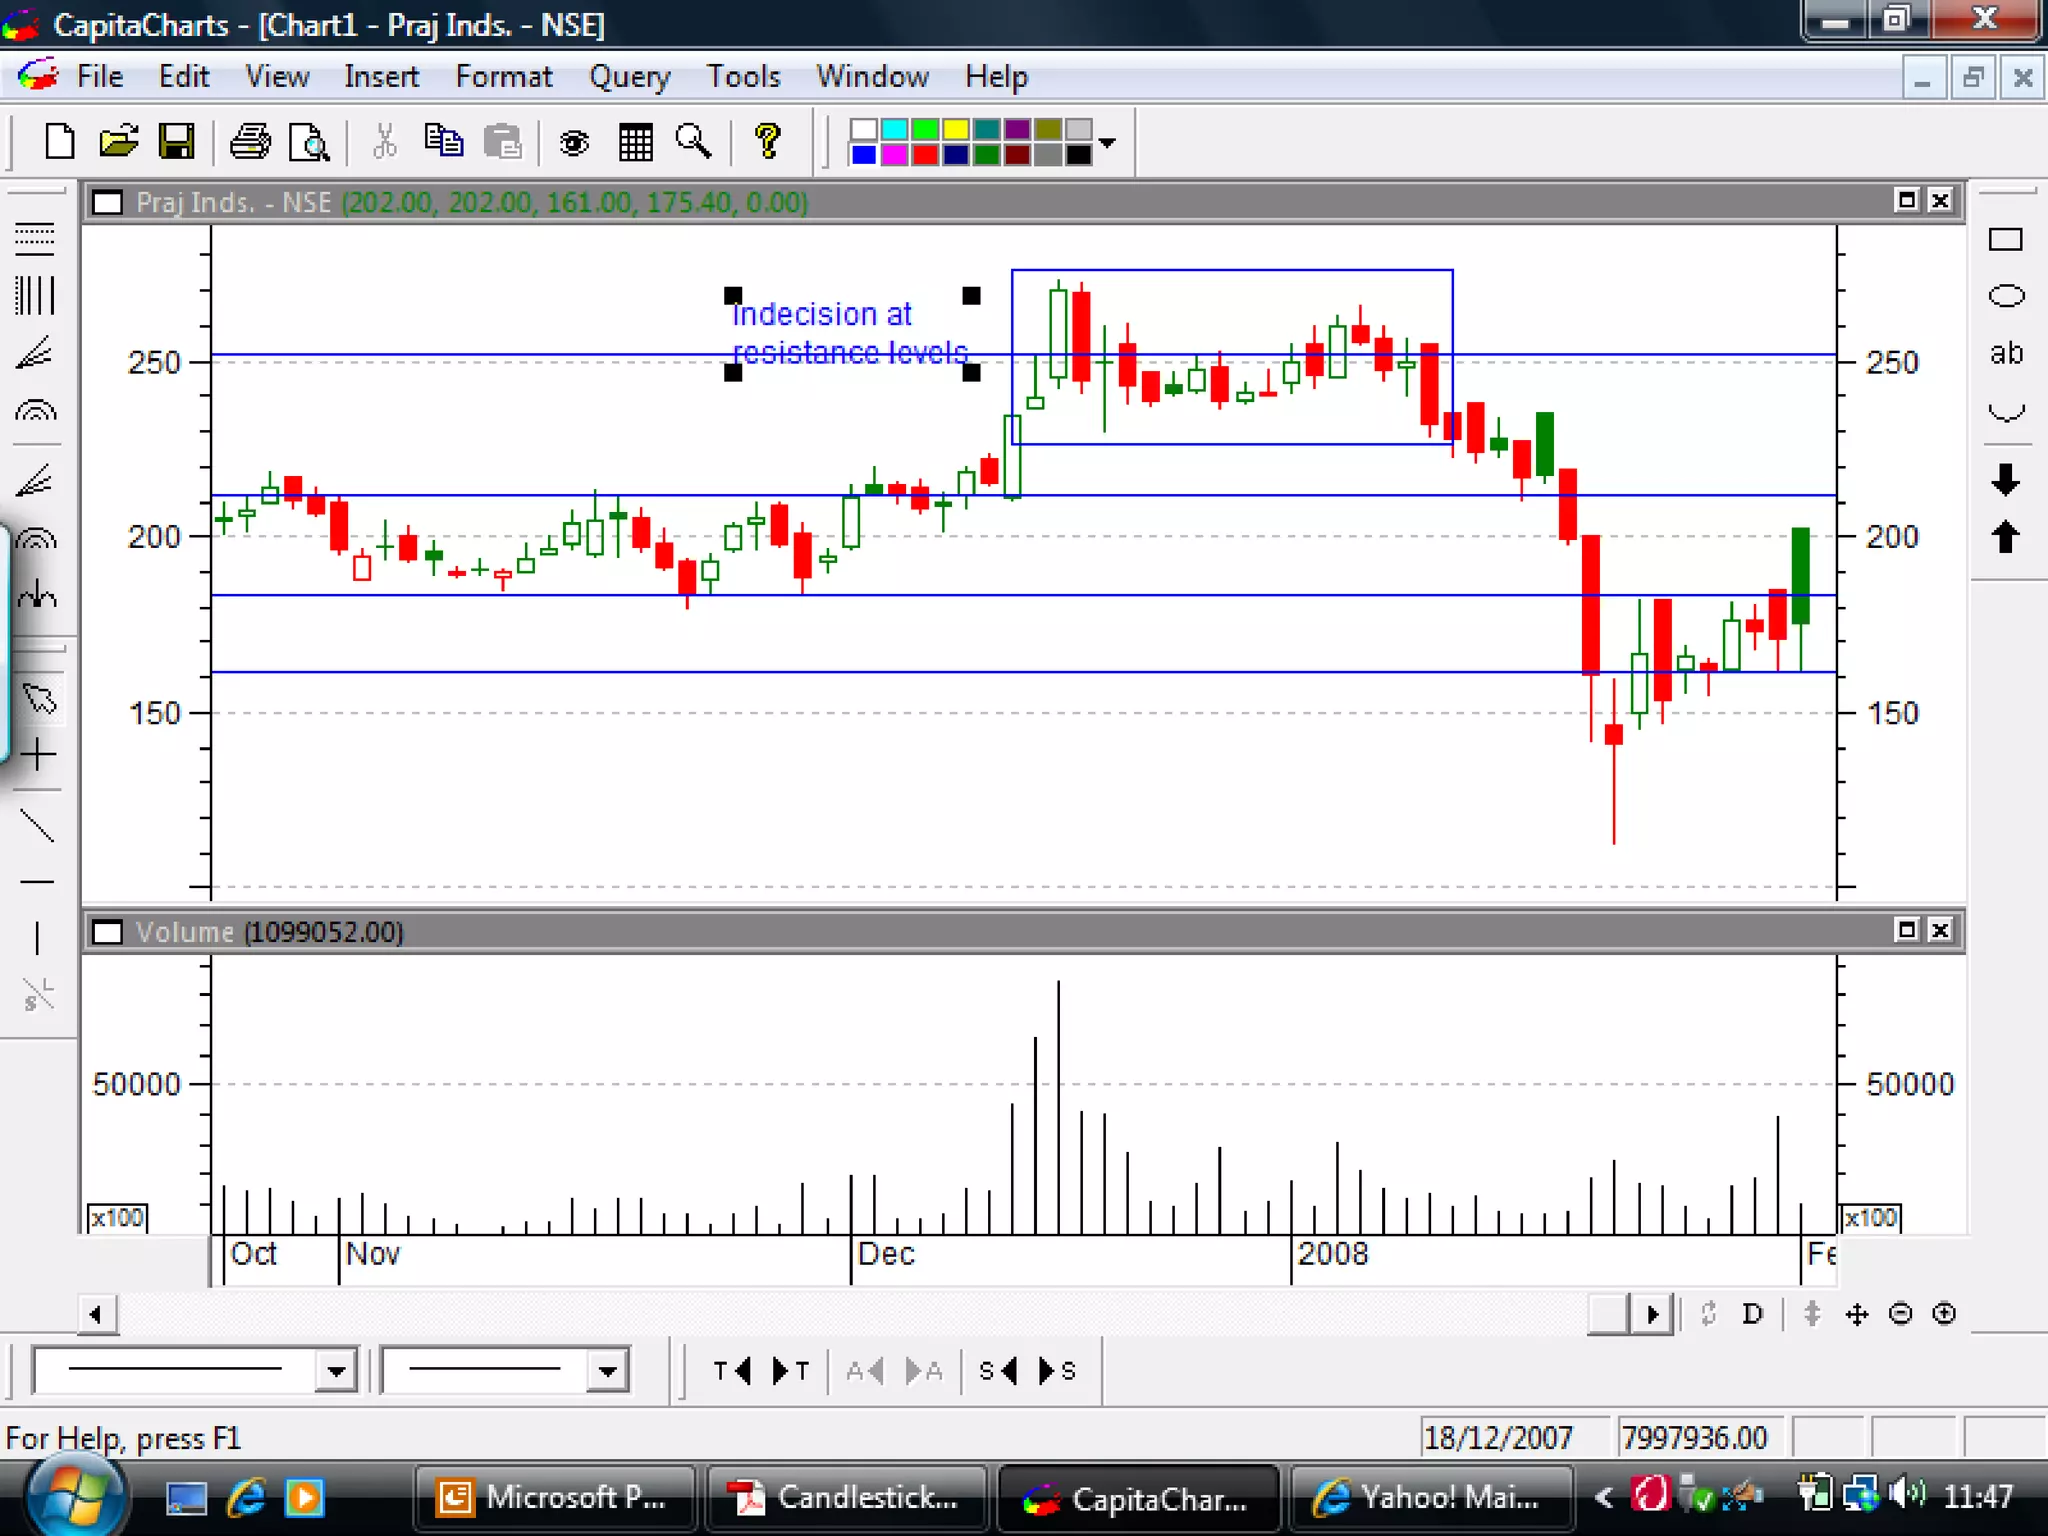Click the magnifier zoom toolbar icon
This screenshot has width=2048, height=1536.
(693, 142)
